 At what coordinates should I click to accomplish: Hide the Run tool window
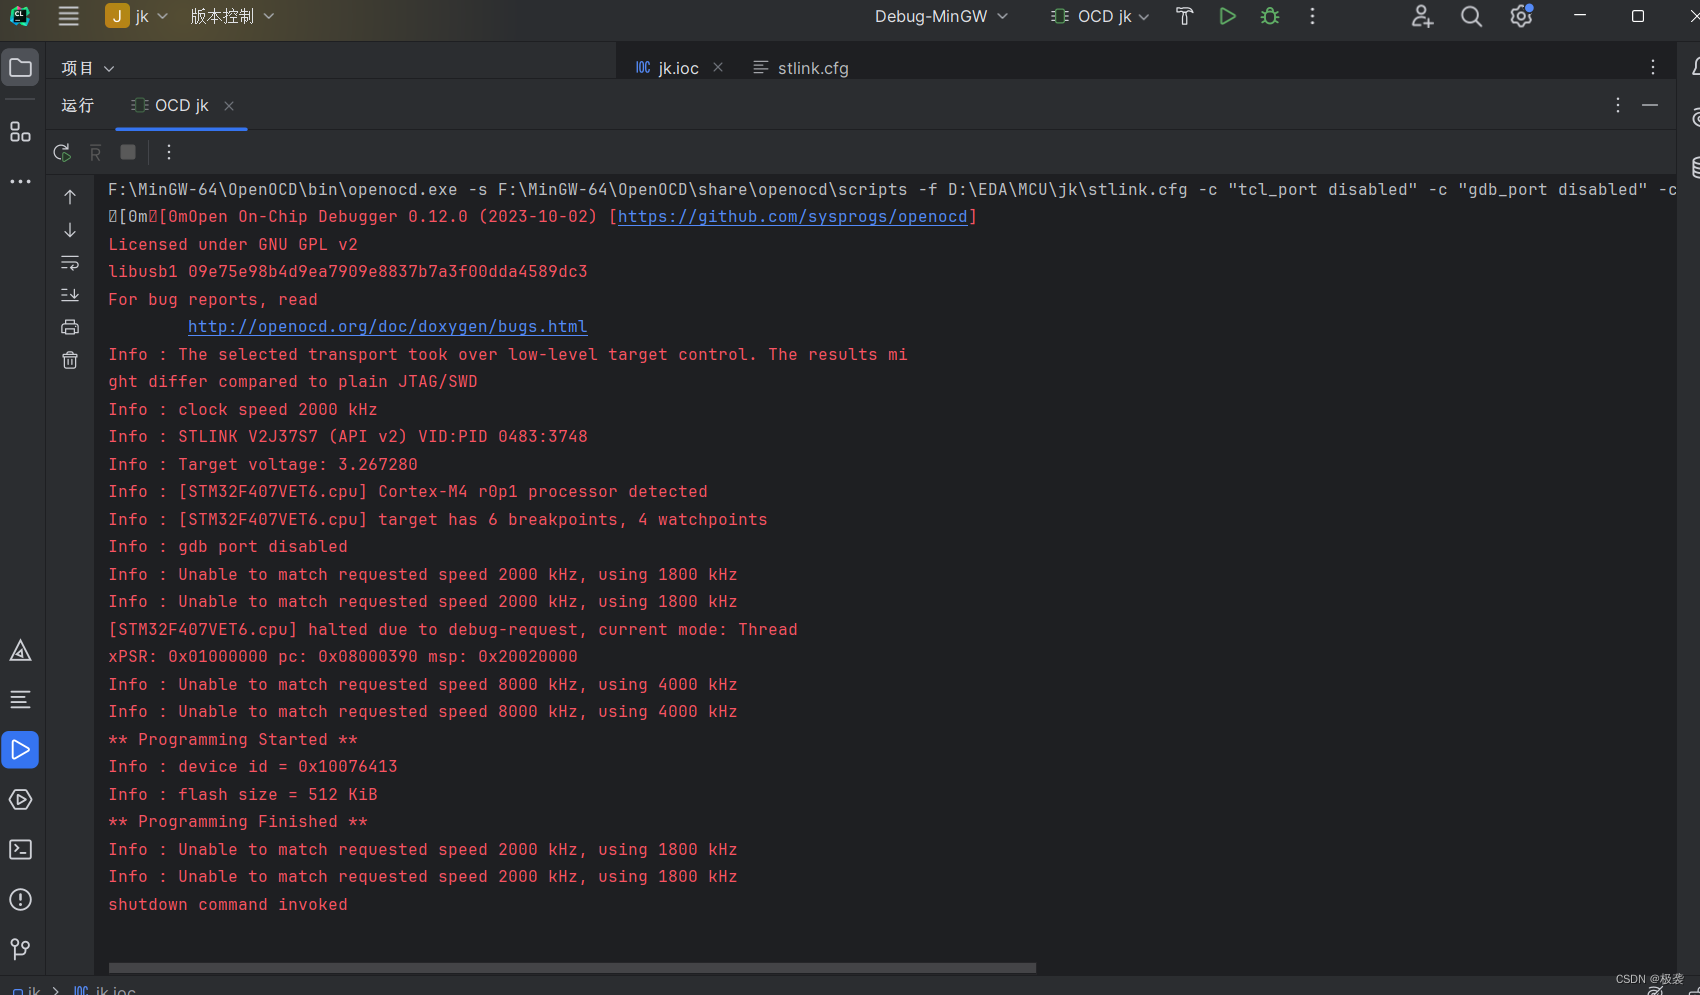tap(1650, 105)
